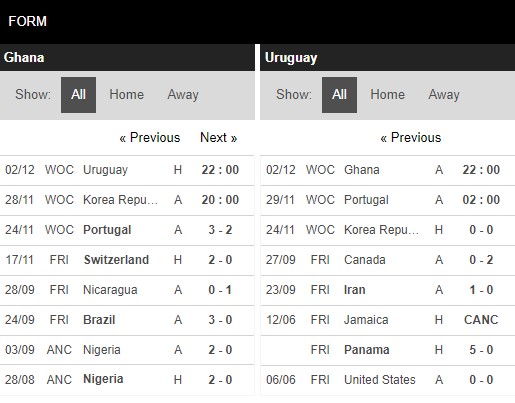Image resolution: width=515 pixels, height=403 pixels.
Task: Go to Previous Uruguay matches
Action: coord(411,137)
